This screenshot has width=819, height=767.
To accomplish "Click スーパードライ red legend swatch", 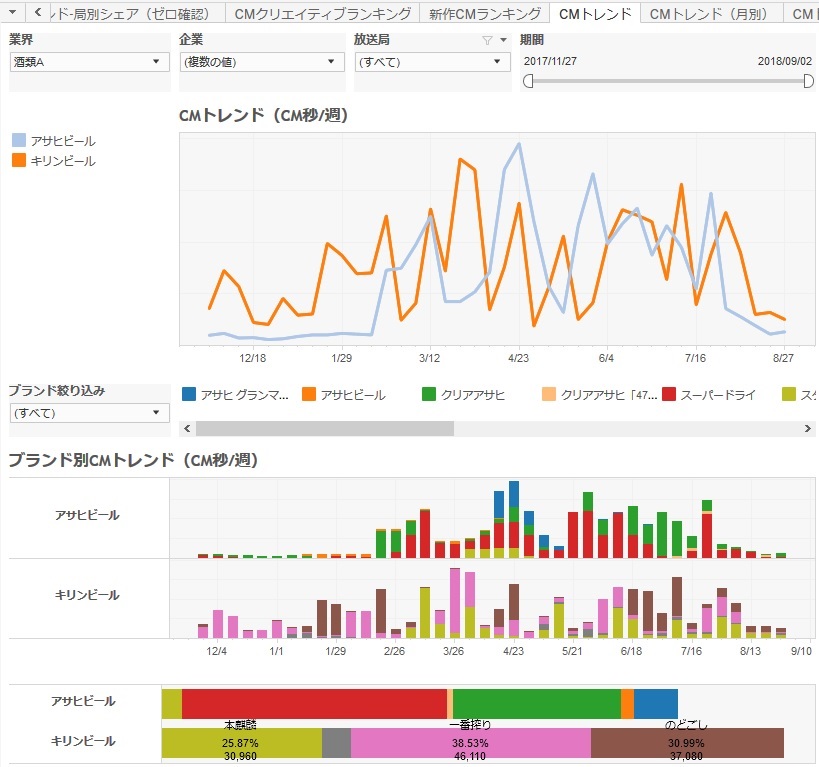I will [x=669, y=394].
